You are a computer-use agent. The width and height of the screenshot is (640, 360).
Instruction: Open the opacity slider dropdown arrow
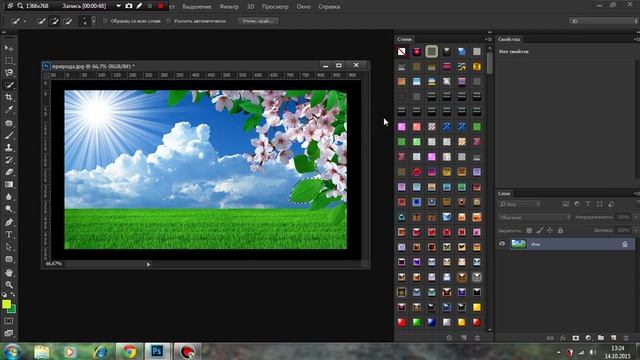636,217
